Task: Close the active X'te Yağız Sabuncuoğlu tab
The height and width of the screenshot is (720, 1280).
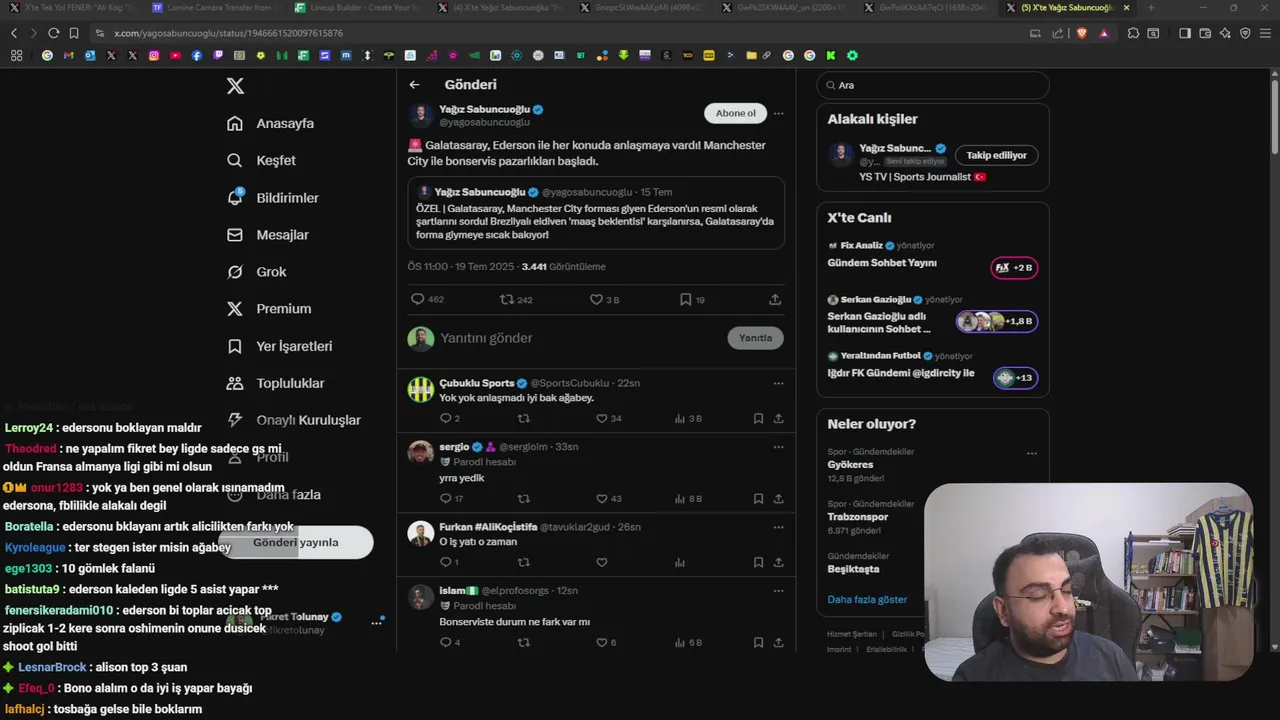Action: (1127, 7)
